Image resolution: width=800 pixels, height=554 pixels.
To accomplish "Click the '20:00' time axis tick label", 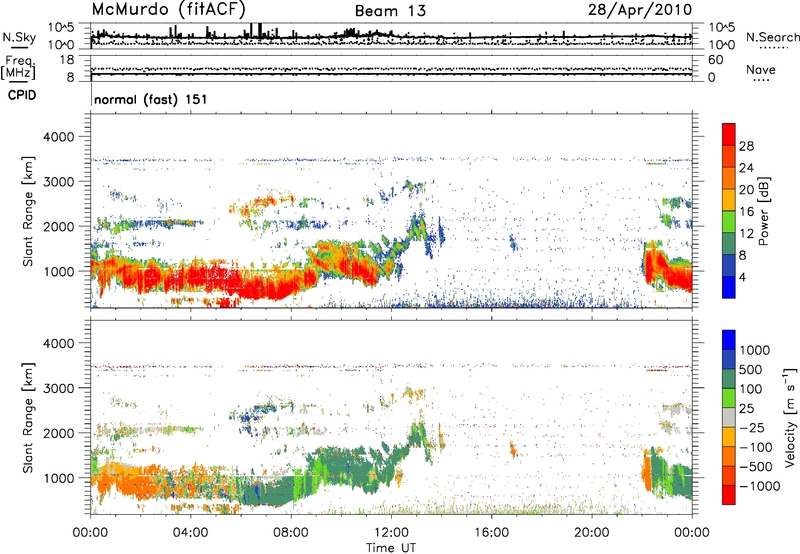I will click(x=591, y=533).
